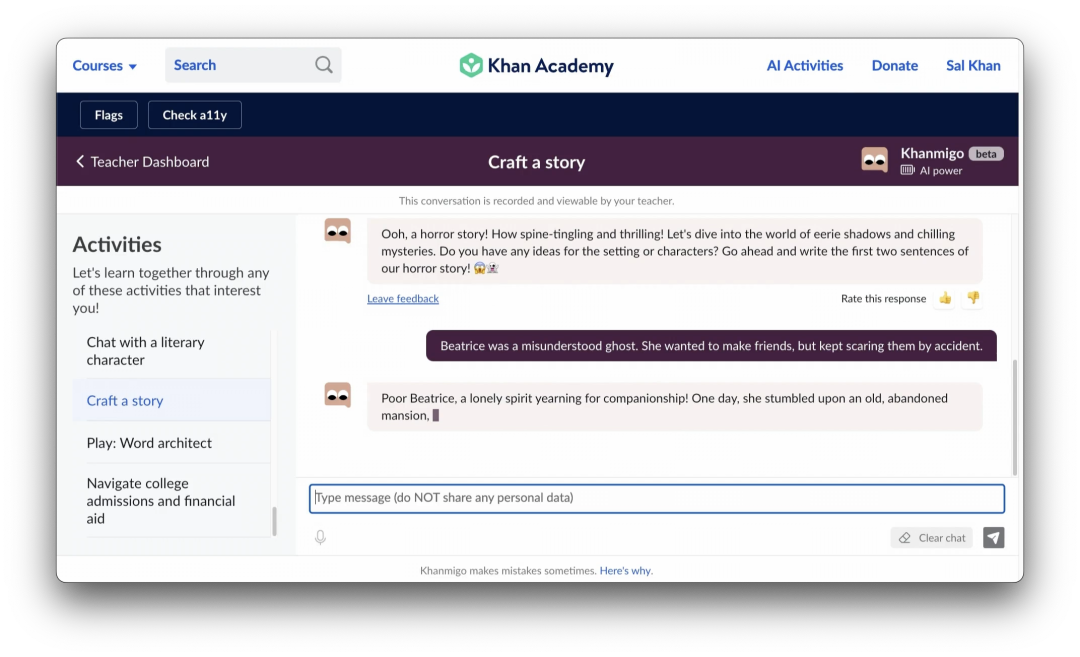
Task: Click the Khan Academy logo
Action: click(x=537, y=65)
